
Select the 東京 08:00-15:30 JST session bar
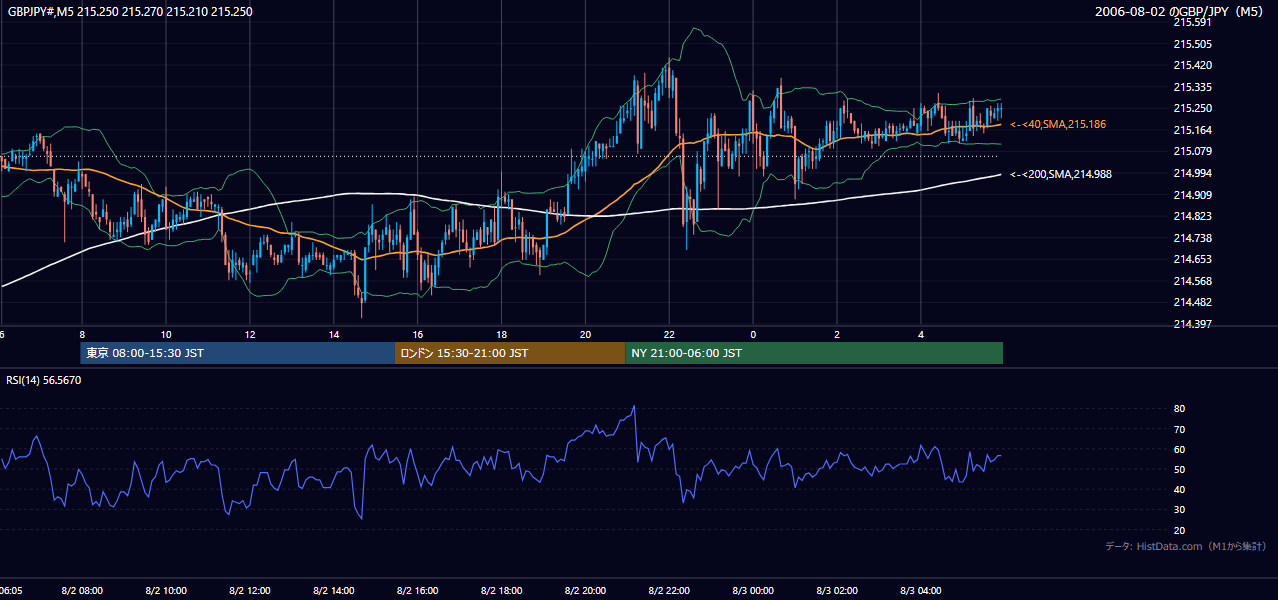tap(238, 353)
